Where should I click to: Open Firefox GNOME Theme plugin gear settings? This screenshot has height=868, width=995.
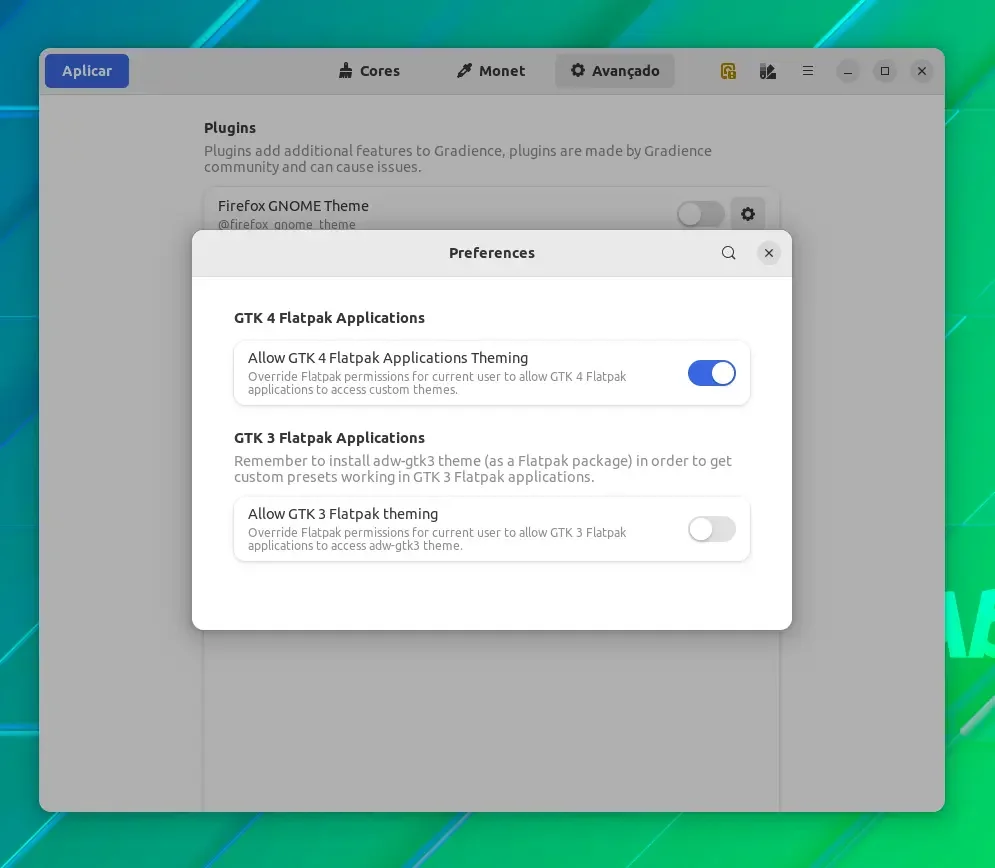748,214
